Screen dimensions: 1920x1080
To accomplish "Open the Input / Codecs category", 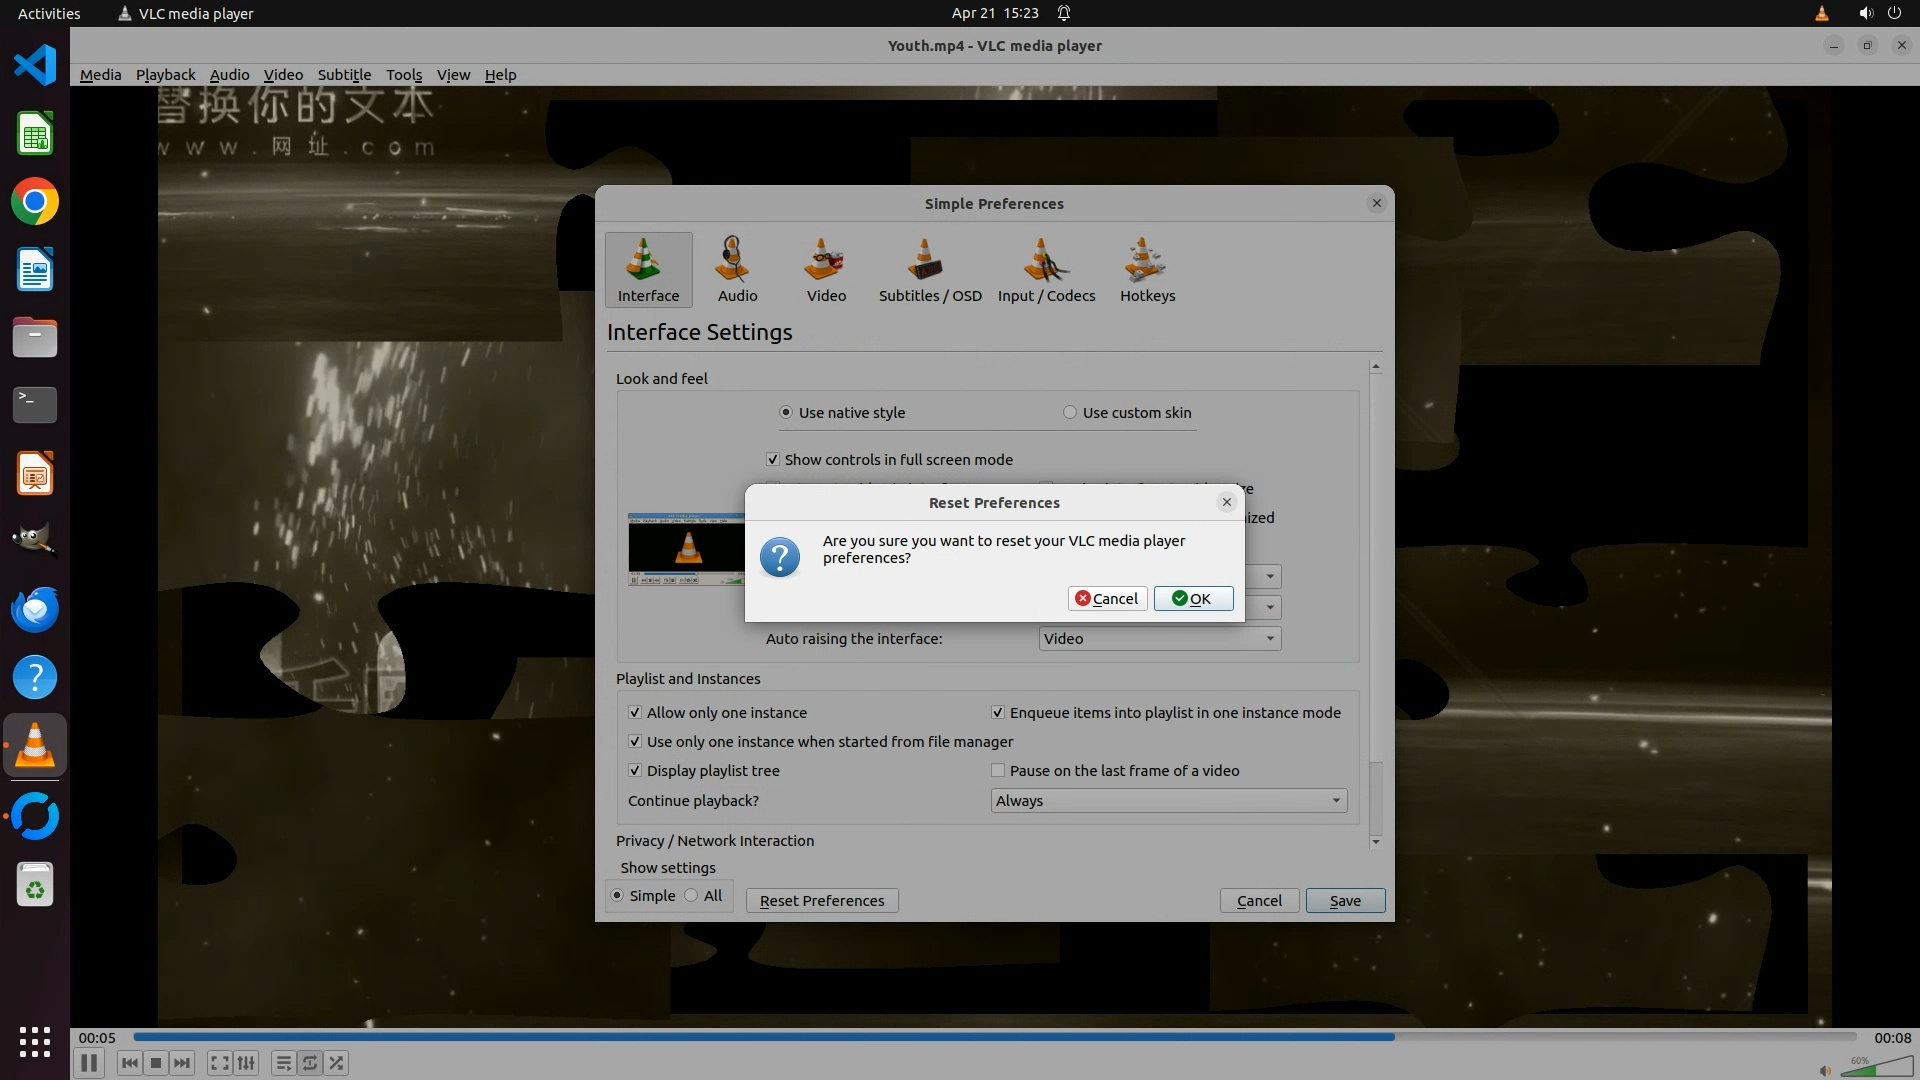I will pos(1046,268).
